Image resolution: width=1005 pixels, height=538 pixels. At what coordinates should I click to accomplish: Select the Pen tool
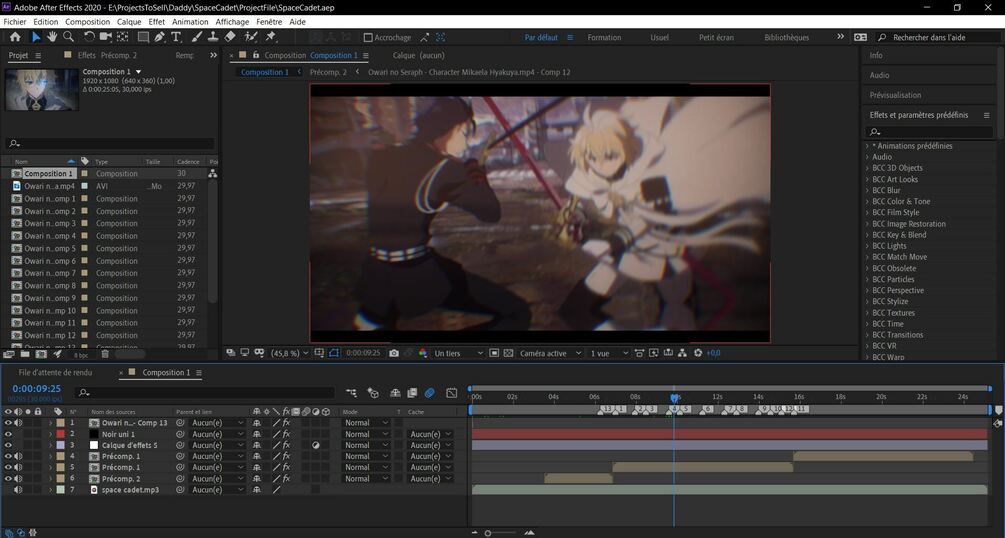(159, 37)
